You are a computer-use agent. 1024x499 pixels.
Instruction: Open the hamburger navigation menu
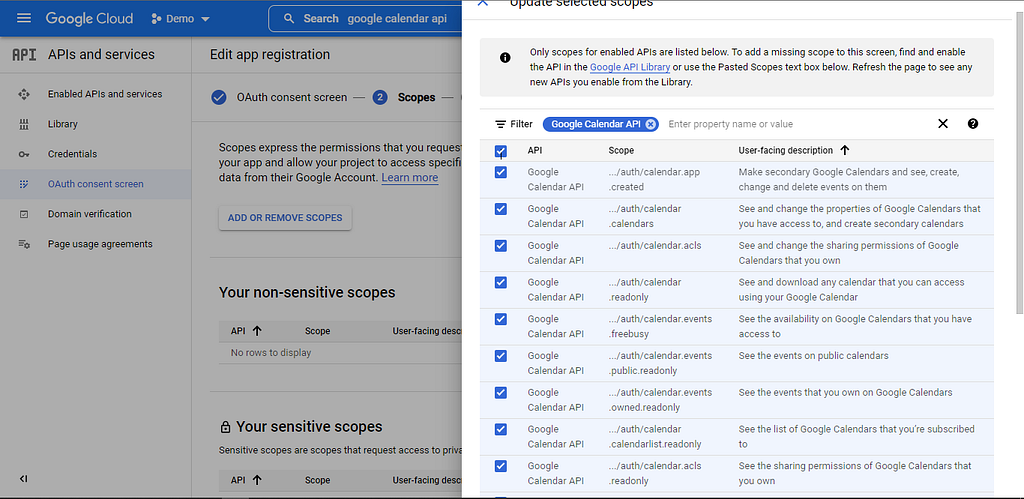[24, 18]
